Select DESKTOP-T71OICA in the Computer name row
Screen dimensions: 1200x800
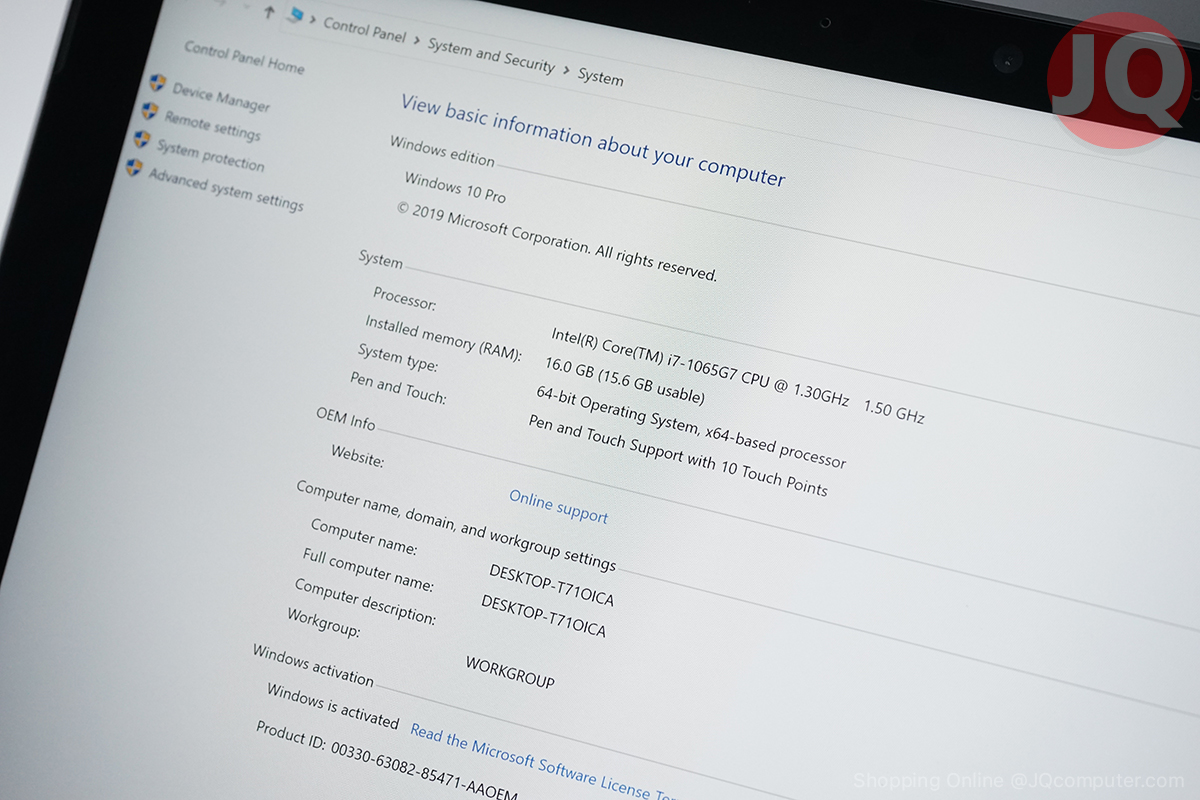point(551,586)
